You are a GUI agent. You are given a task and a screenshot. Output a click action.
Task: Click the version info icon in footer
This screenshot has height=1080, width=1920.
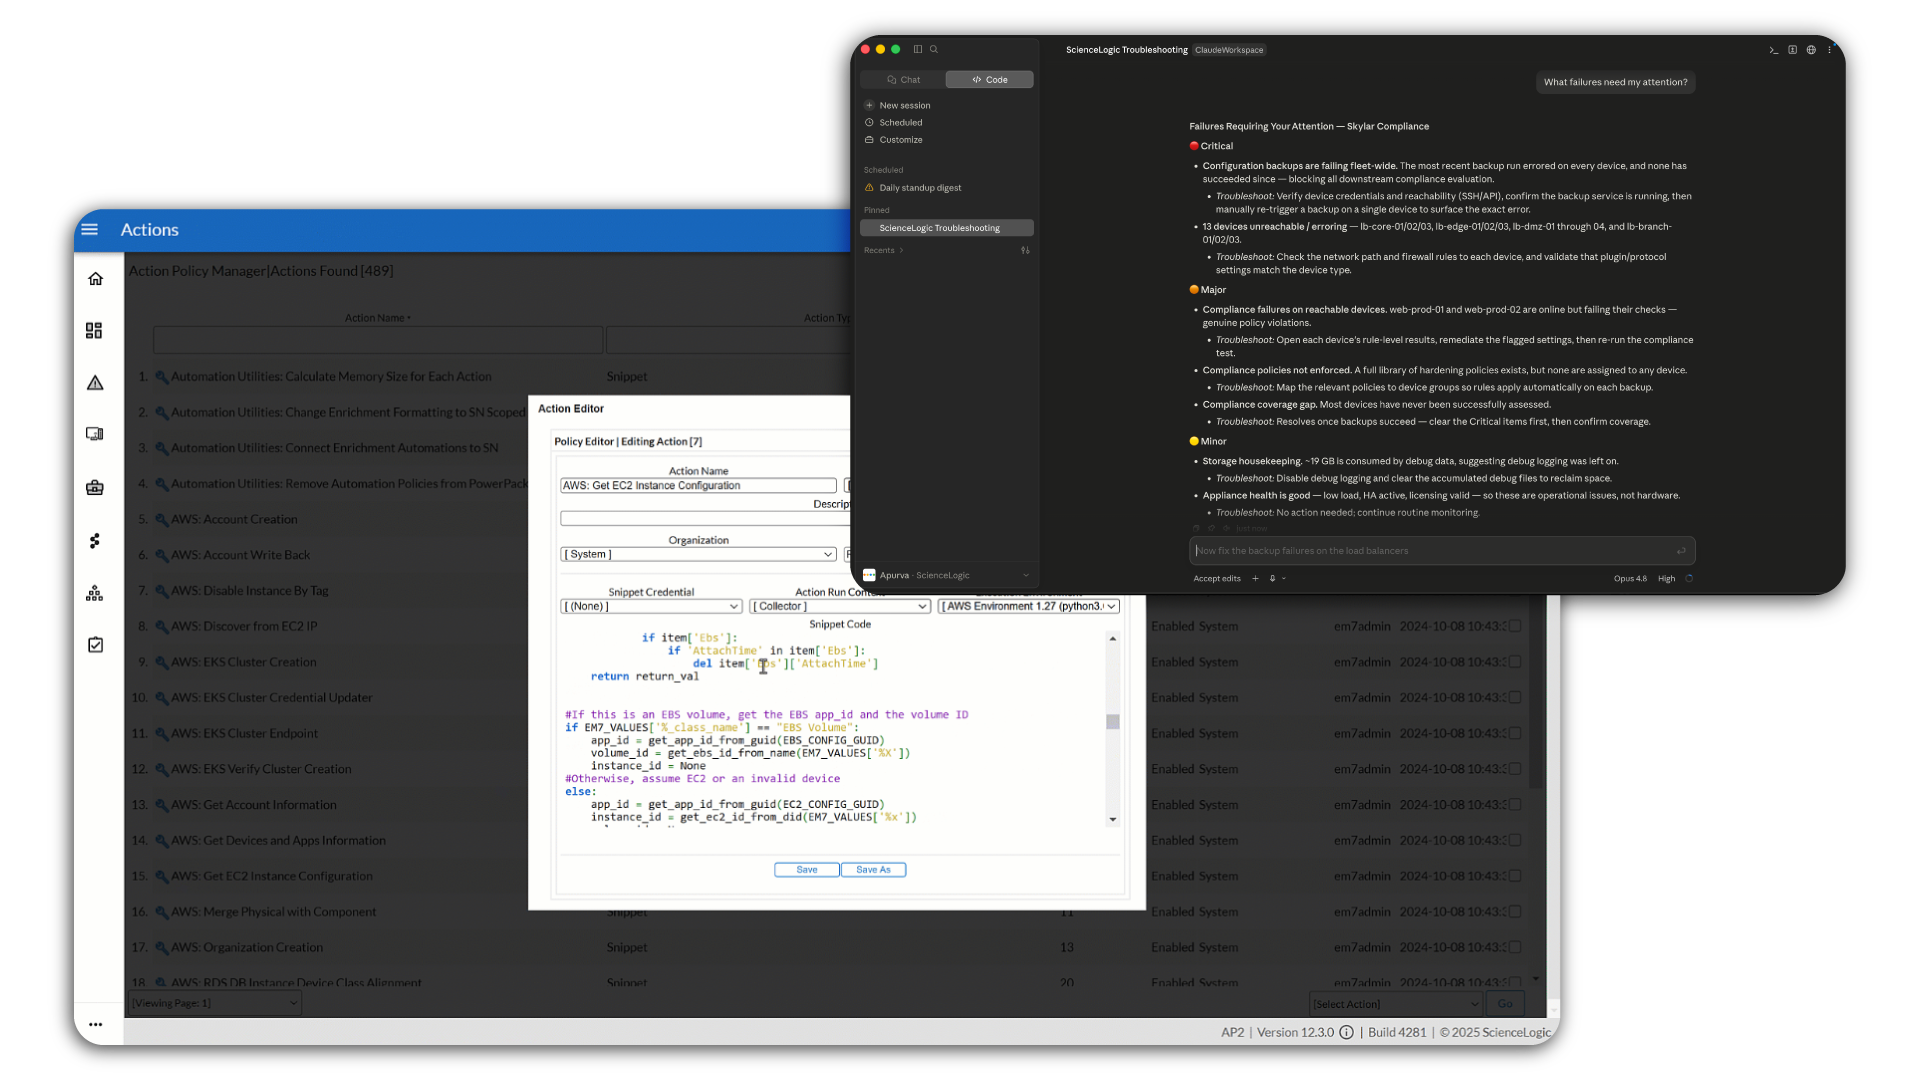pos(1346,1033)
